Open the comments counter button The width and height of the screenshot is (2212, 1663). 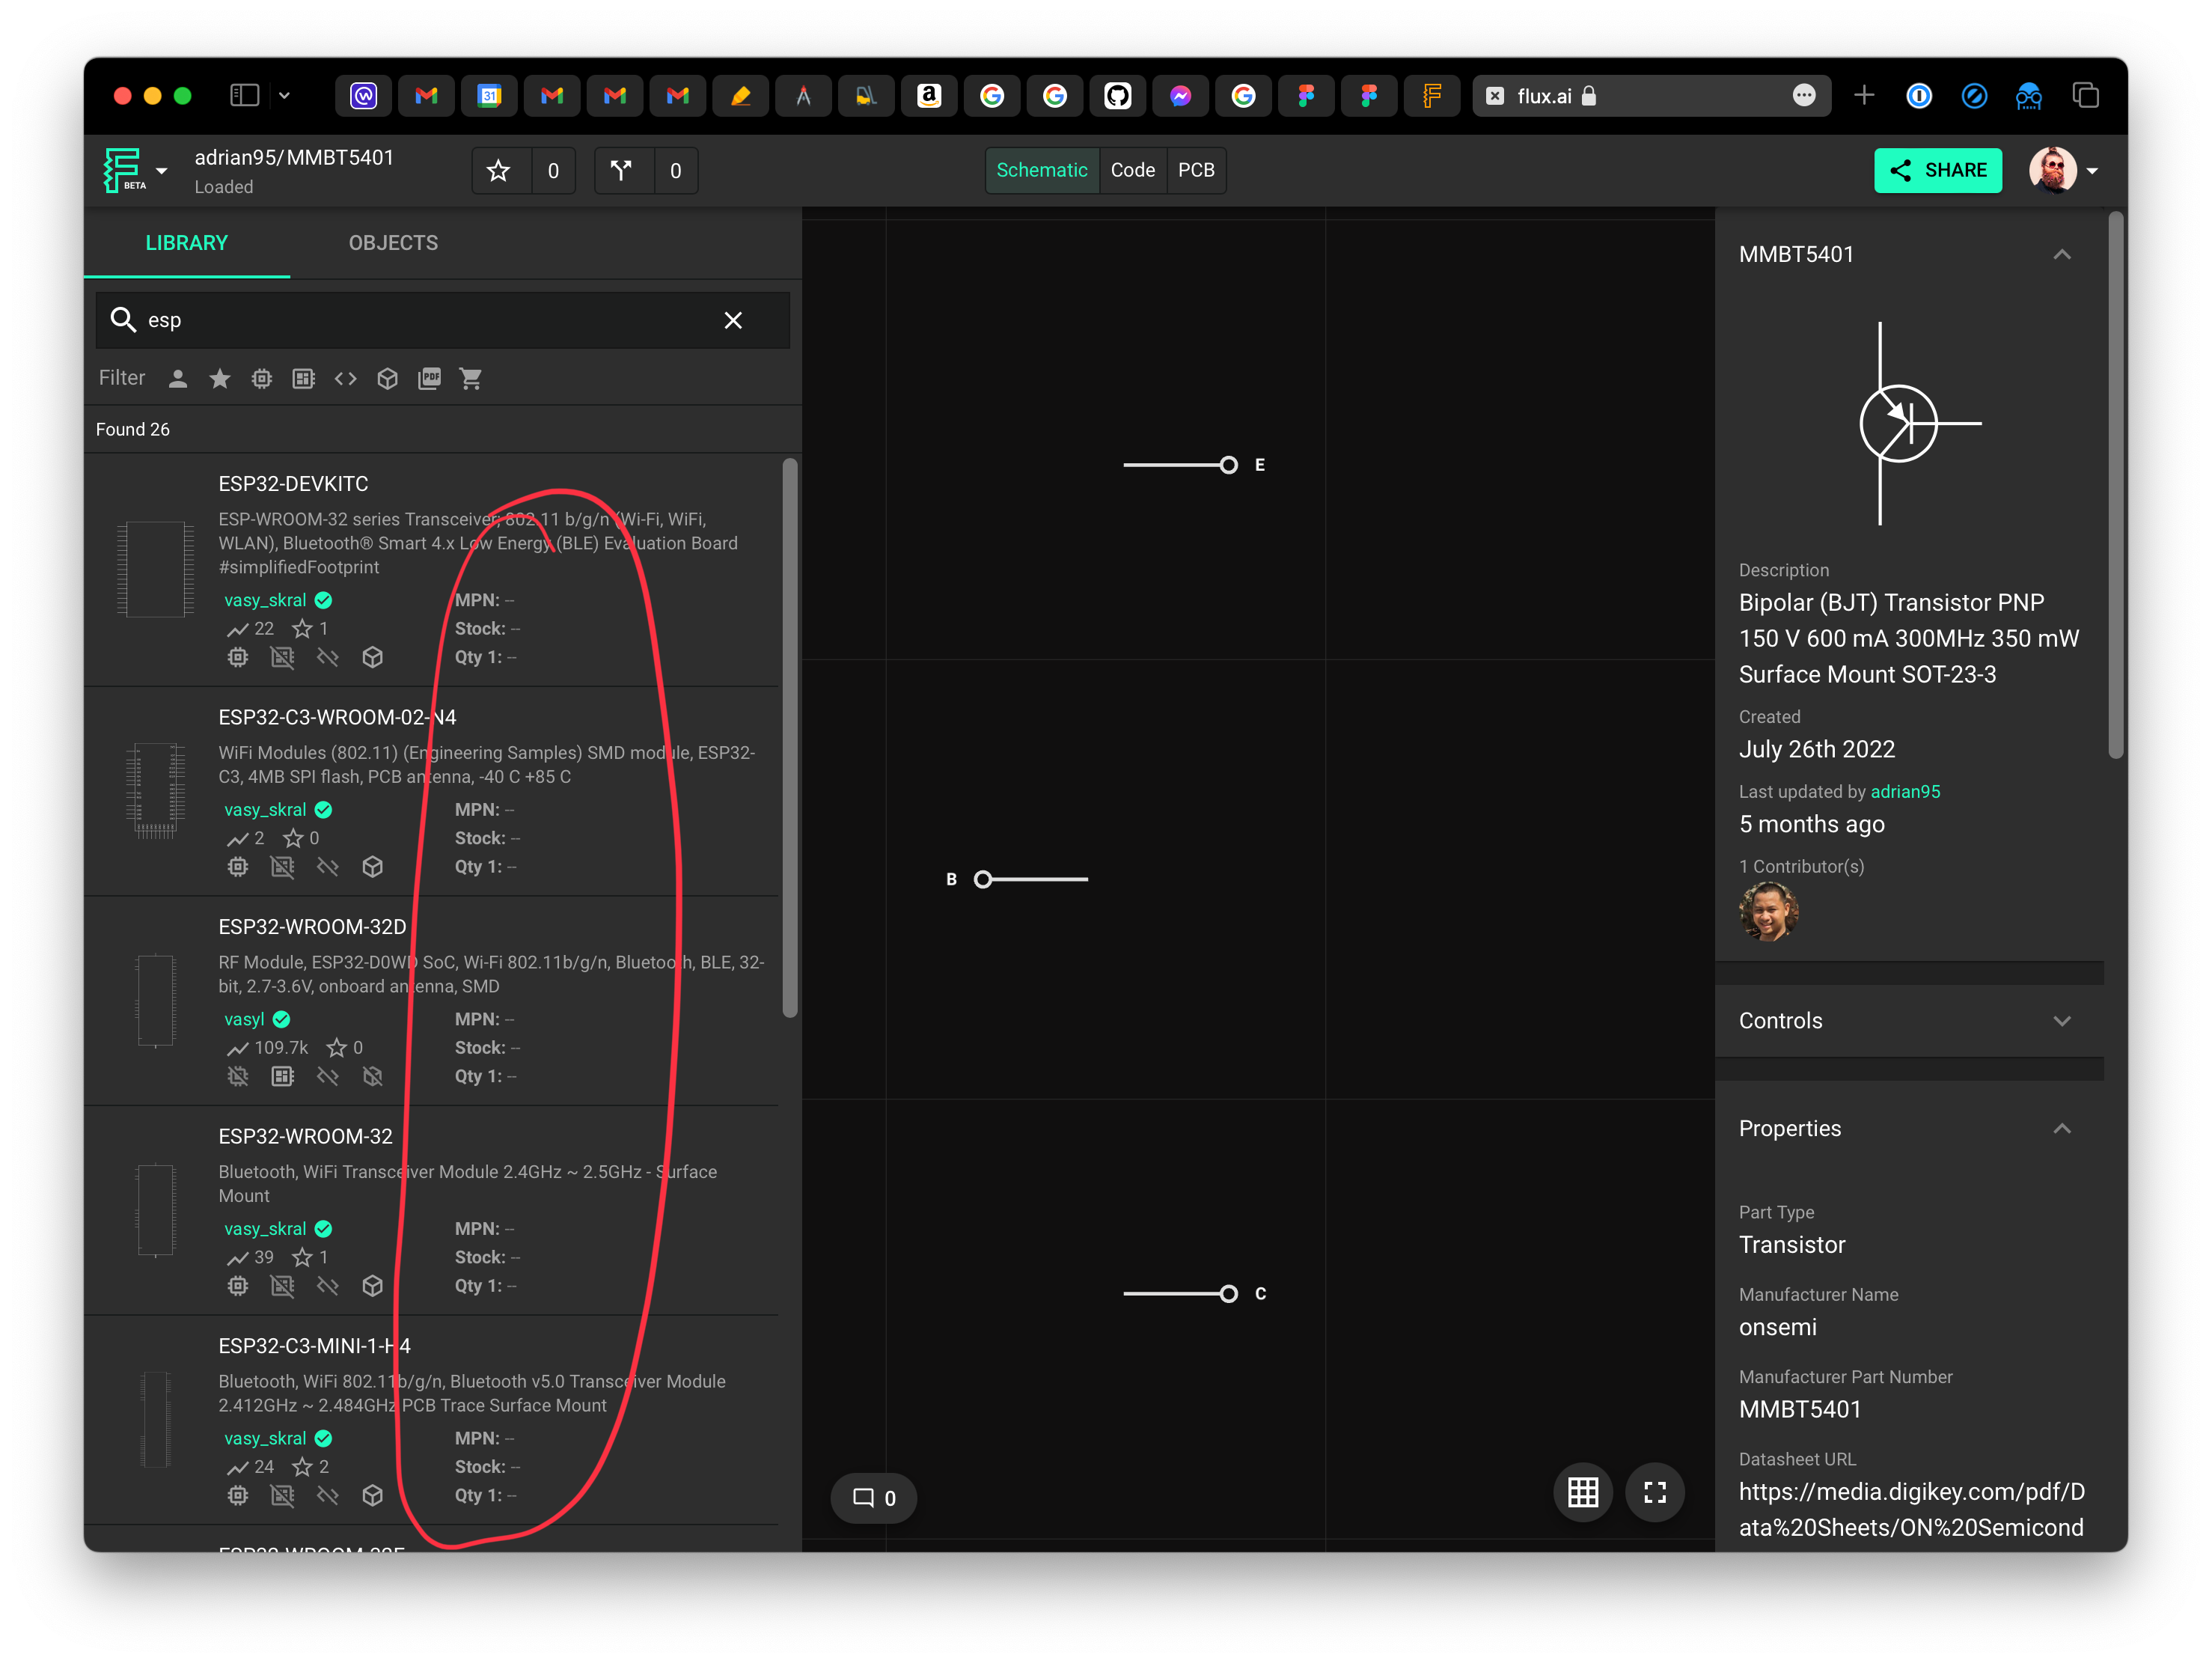[874, 1498]
